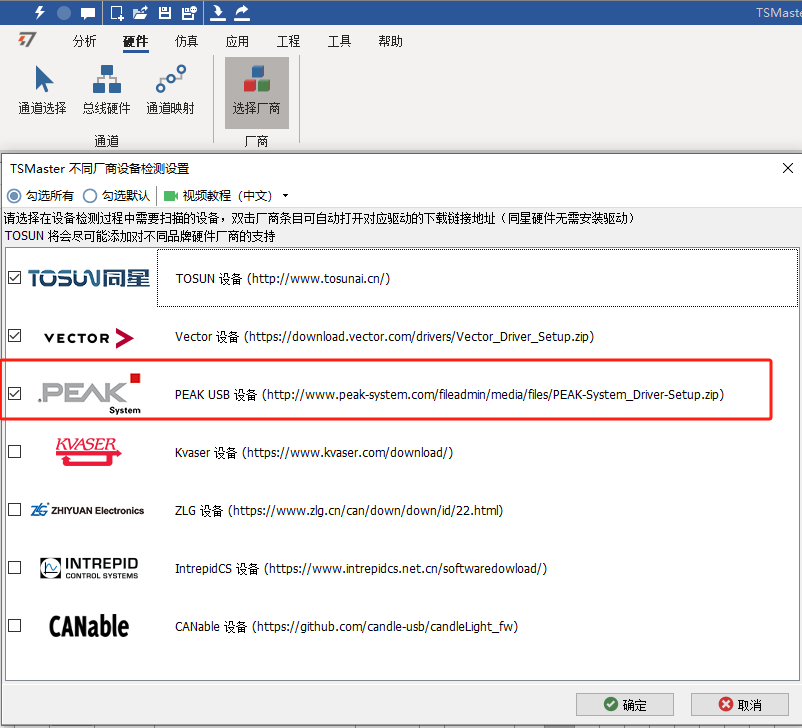Click the 取消 cancel button
The height and width of the screenshot is (728, 802).
point(740,704)
